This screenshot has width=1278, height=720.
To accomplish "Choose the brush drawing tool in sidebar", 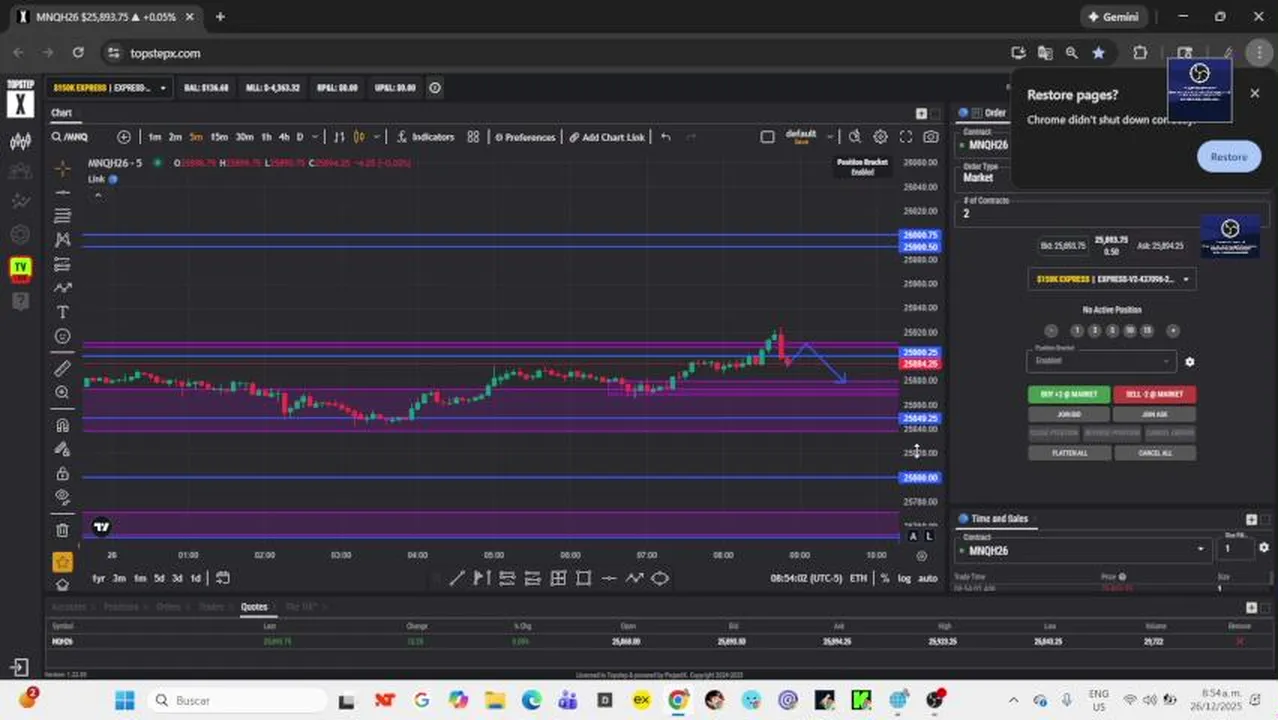I will [x=62, y=288].
